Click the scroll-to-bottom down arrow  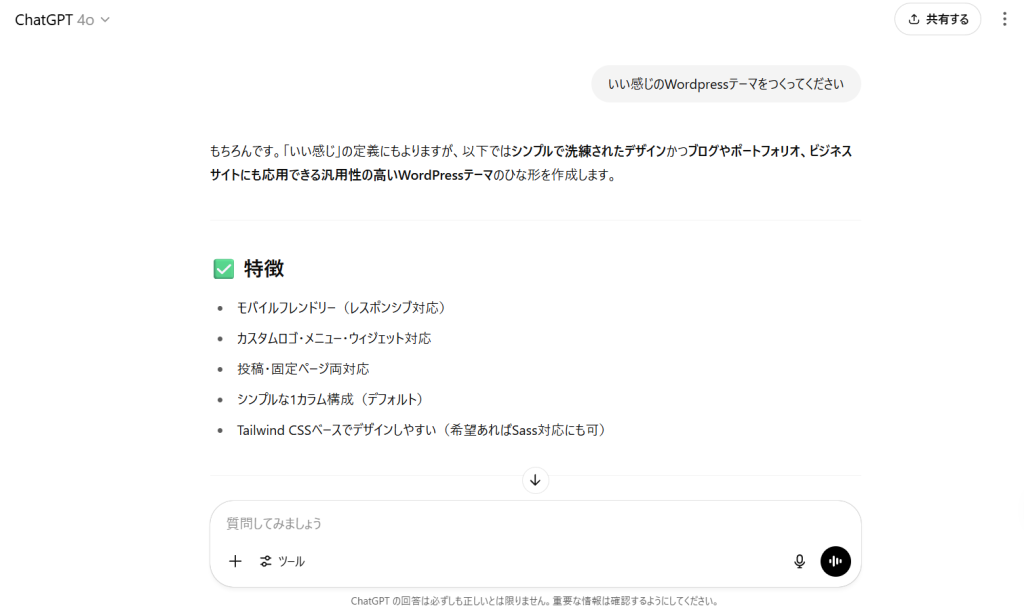(535, 481)
